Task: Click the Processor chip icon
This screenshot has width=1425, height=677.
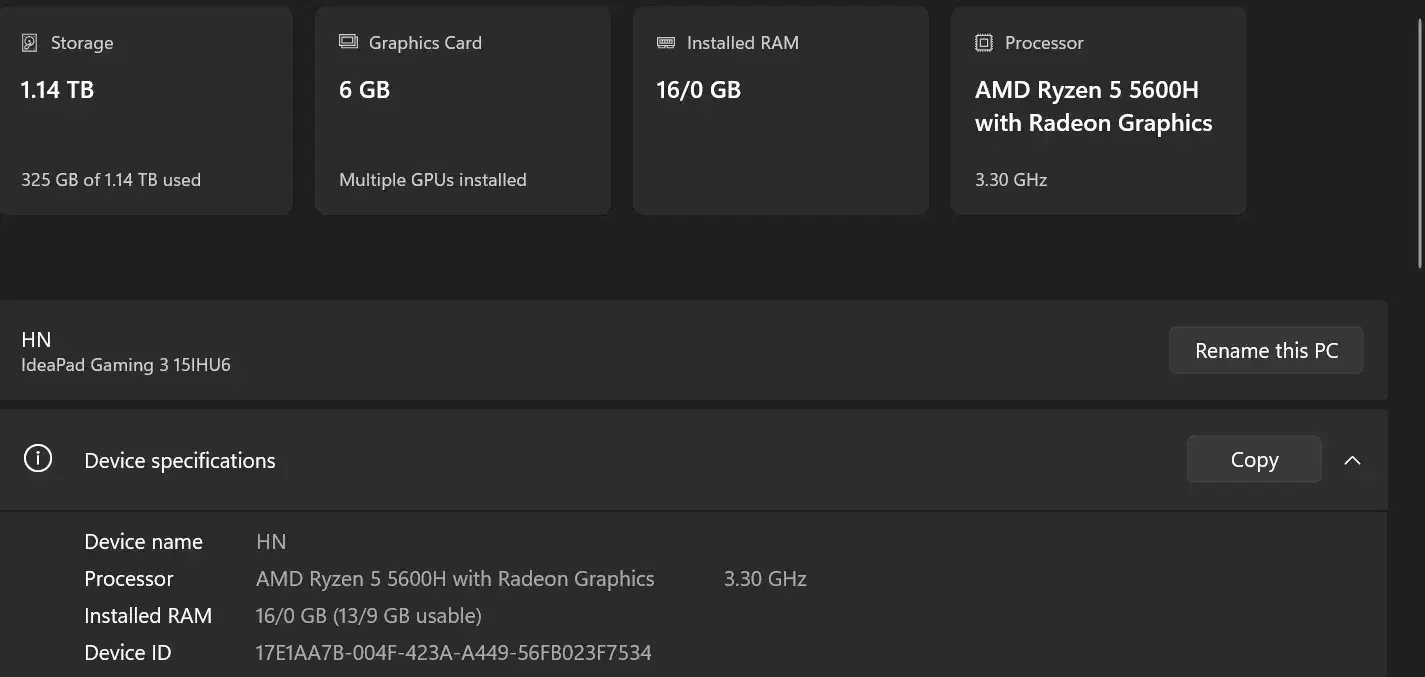Action: click(x=984, y=43)
